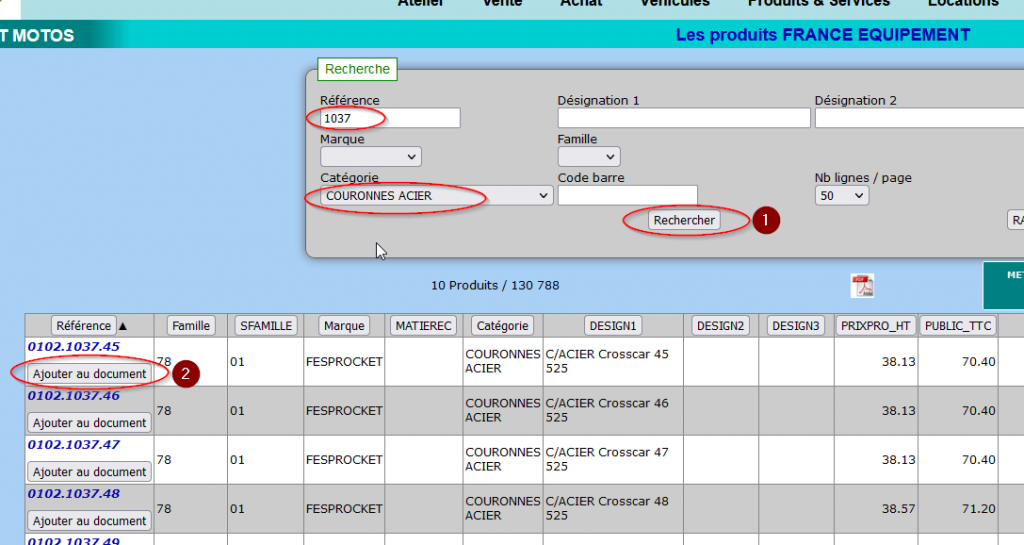
Task: Add product 0102.1037.48 to document
Action: tap(89, 521)
